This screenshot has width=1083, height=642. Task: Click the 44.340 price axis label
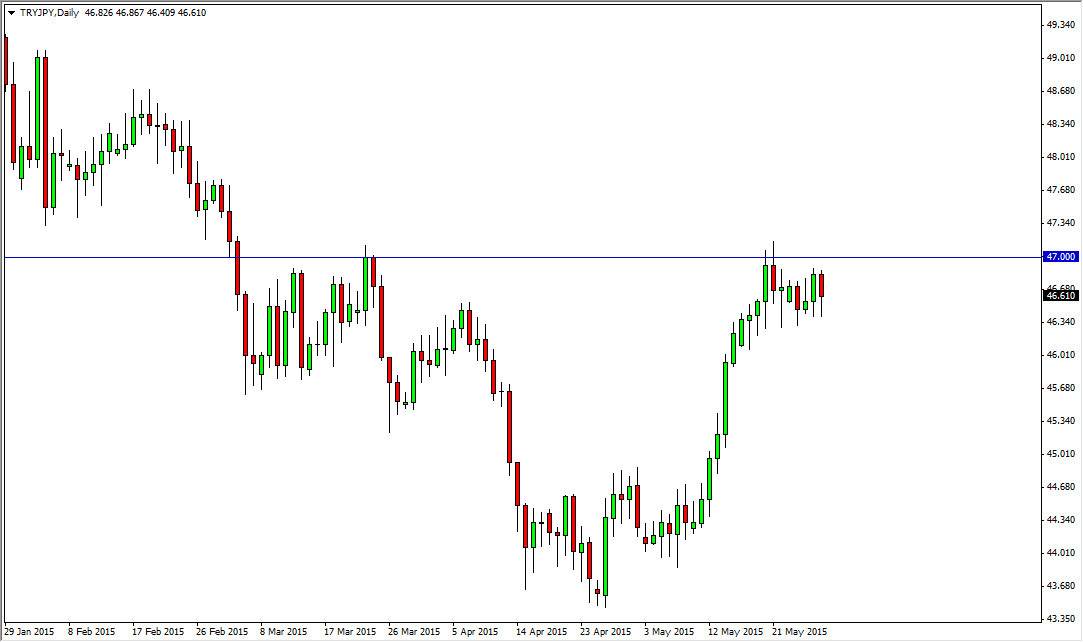[x=1061, y=520]
